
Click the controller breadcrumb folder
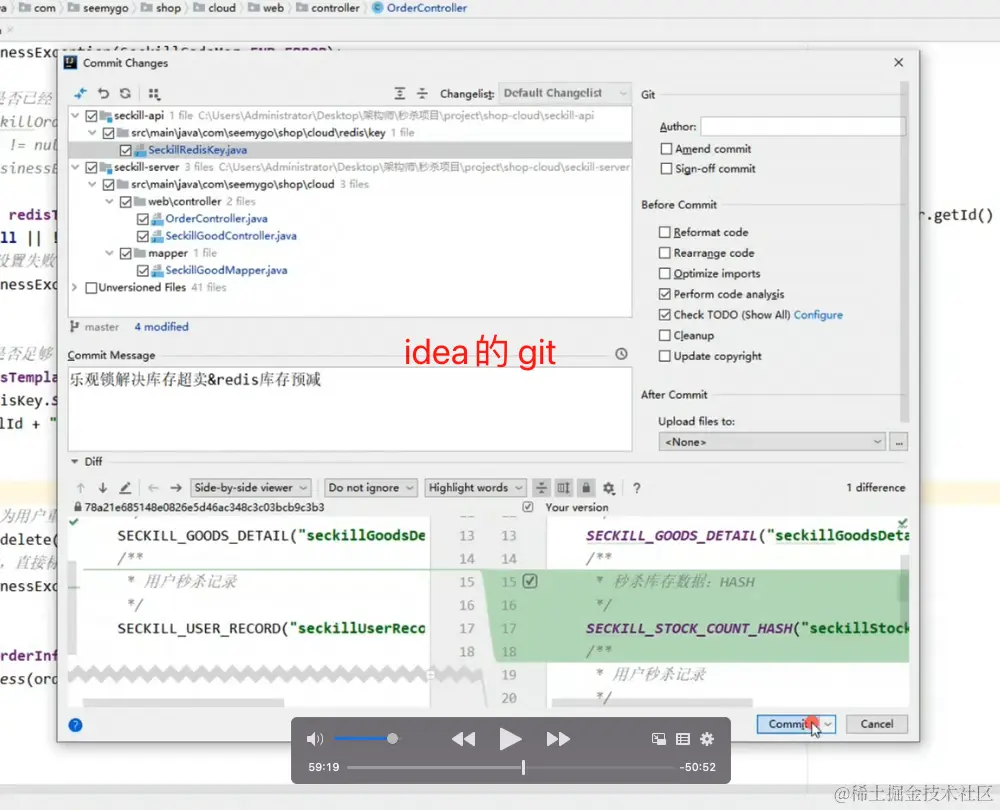[x=335, y=8]
